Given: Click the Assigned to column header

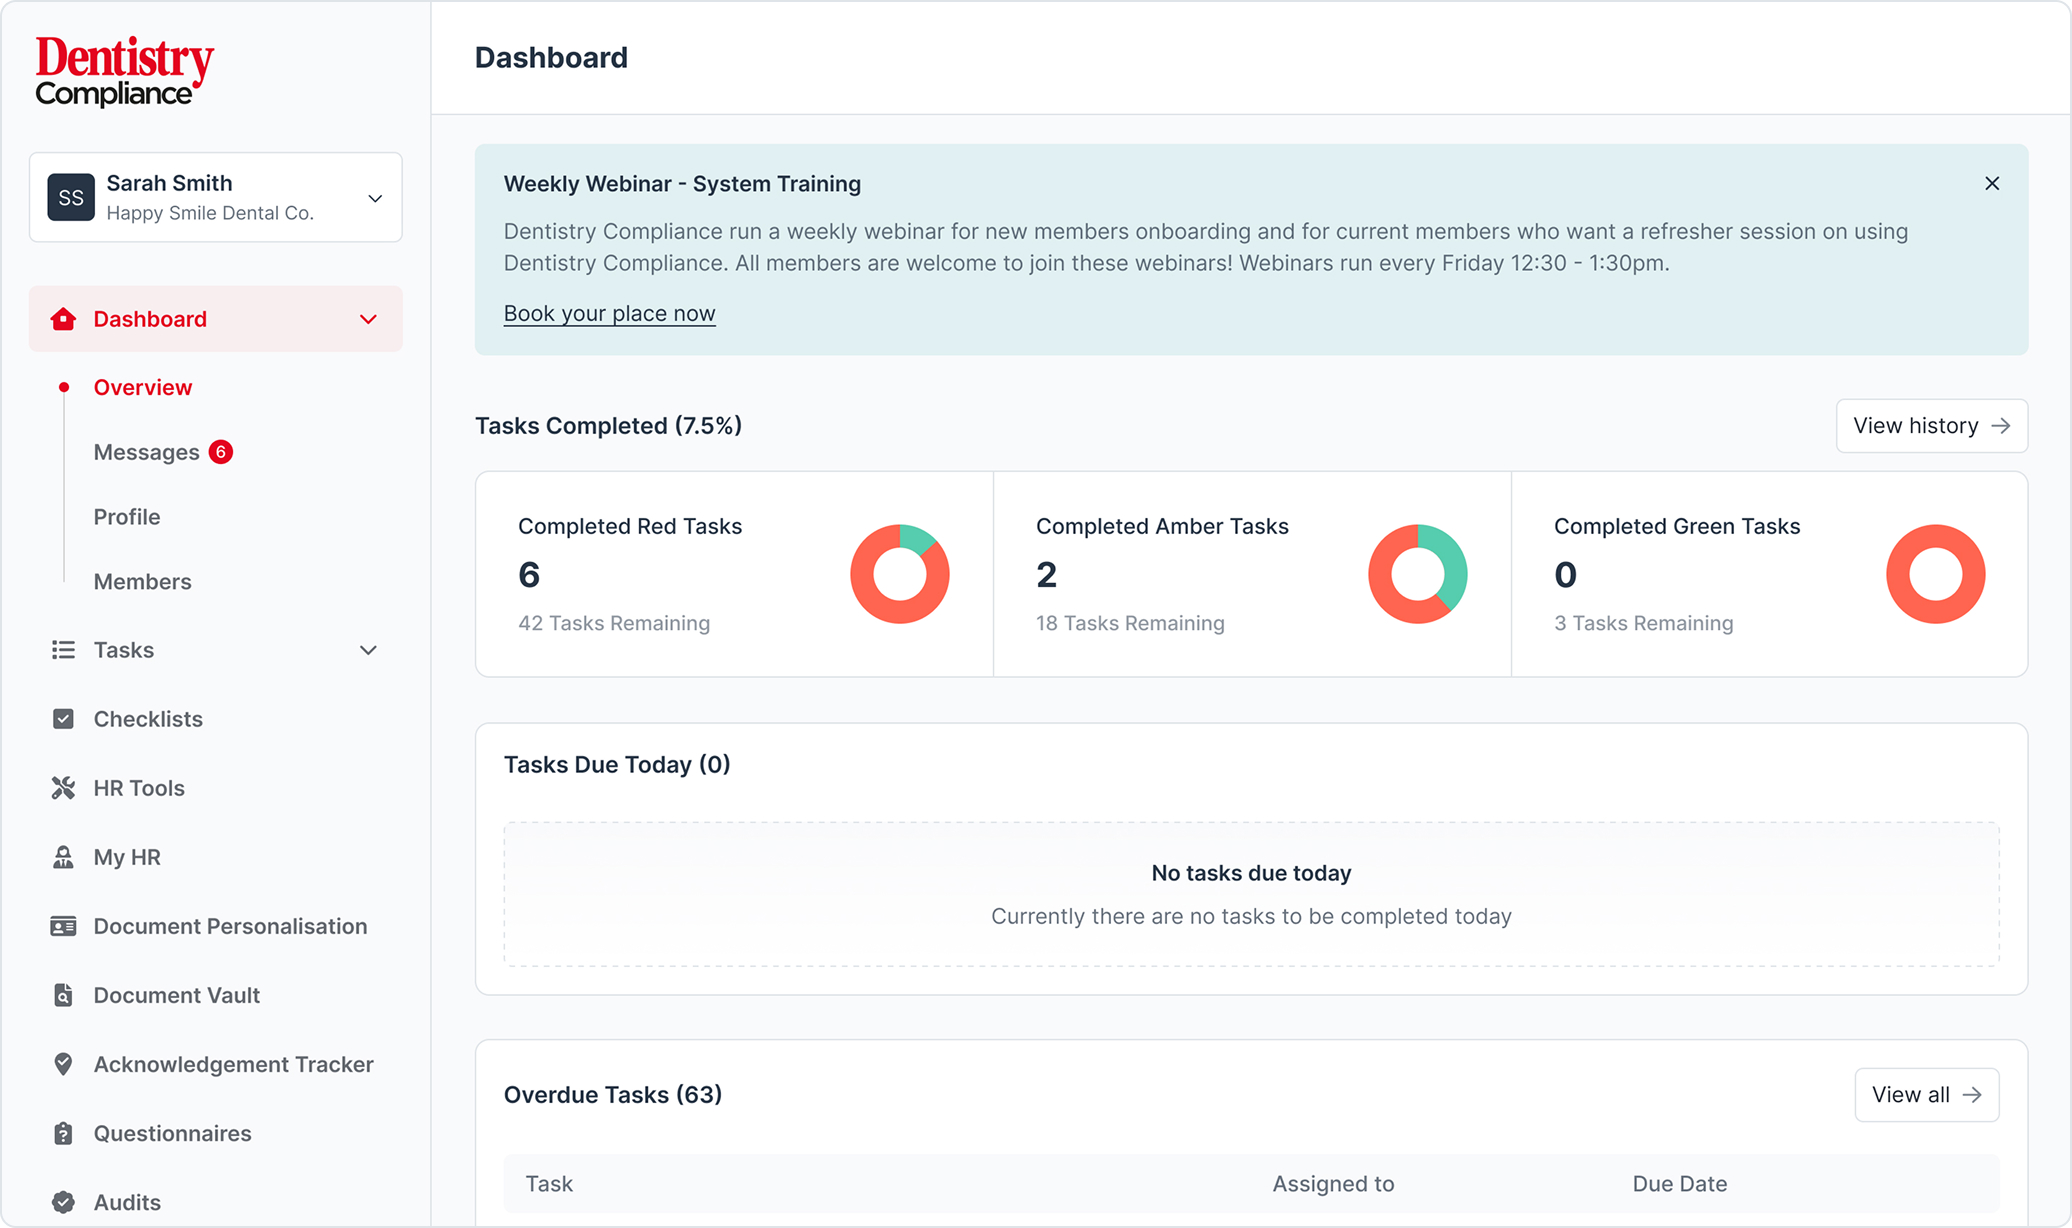Looking at the screenshot, I should (1333, 1184).
